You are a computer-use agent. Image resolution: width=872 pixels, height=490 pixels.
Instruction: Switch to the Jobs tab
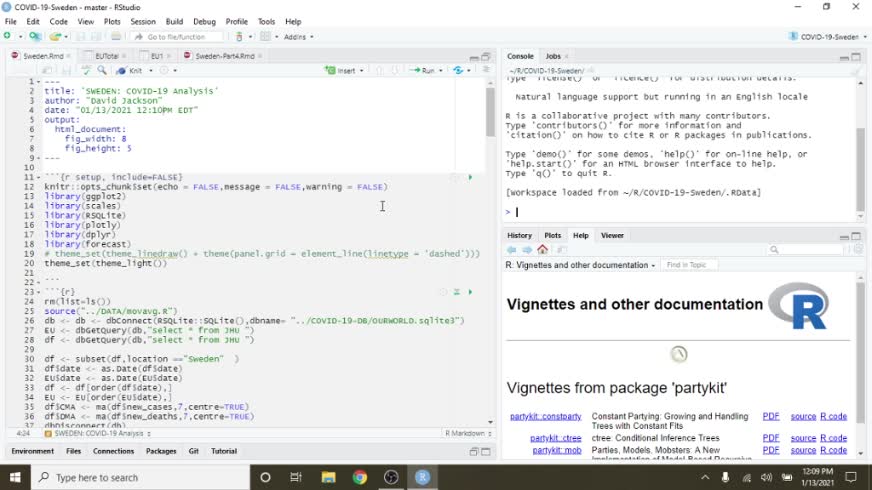pos(553,56)
